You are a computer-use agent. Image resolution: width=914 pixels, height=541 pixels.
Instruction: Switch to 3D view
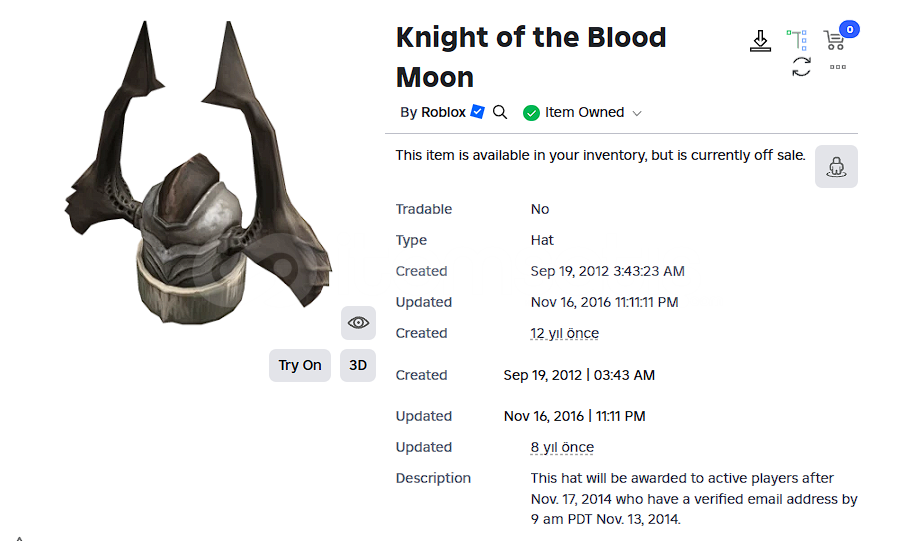358,366
